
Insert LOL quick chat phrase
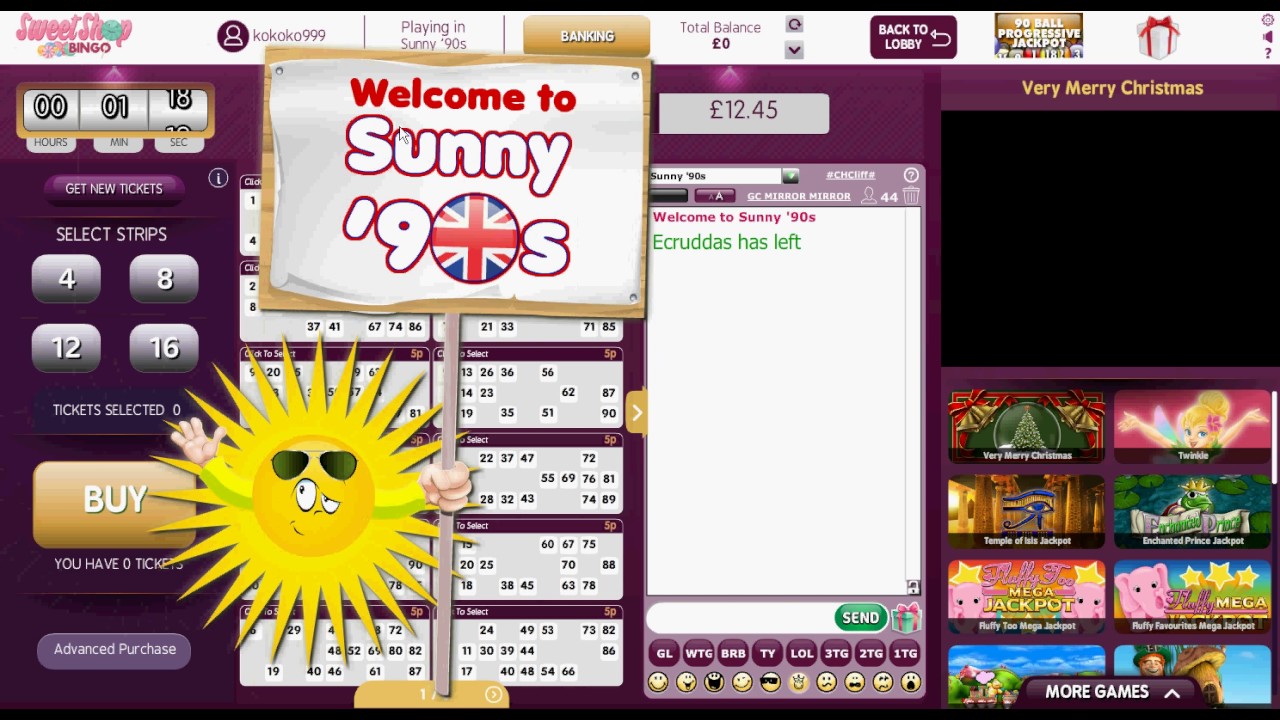802,653
